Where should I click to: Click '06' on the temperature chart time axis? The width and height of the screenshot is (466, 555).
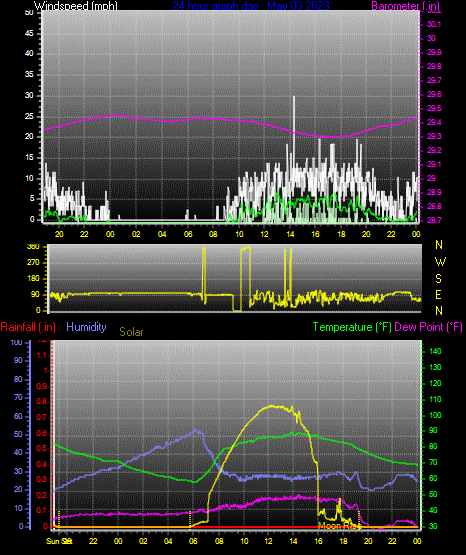[193, 541]
